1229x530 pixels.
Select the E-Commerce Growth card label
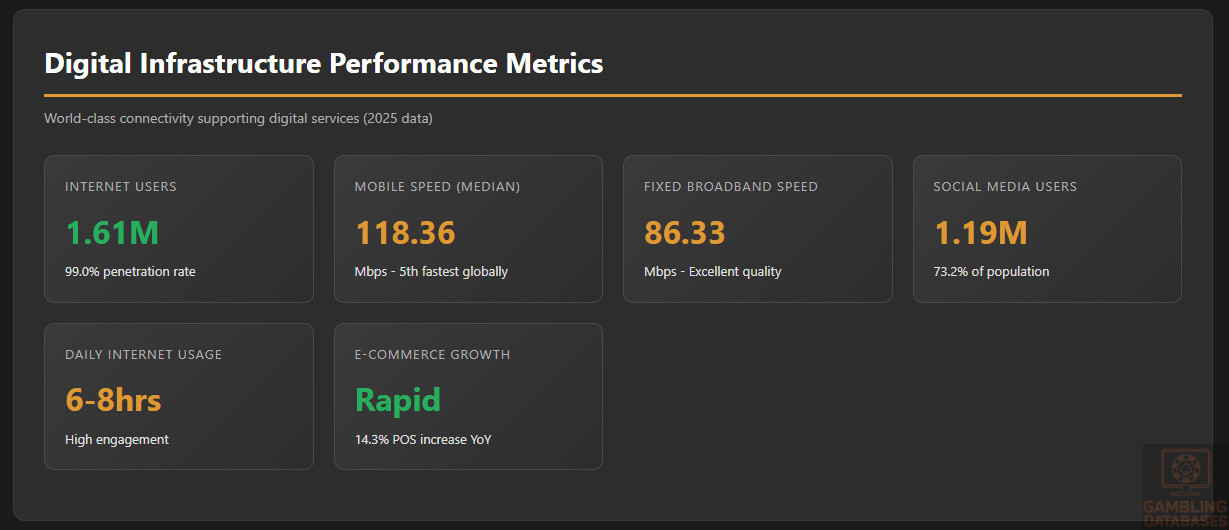coord(432,355)
